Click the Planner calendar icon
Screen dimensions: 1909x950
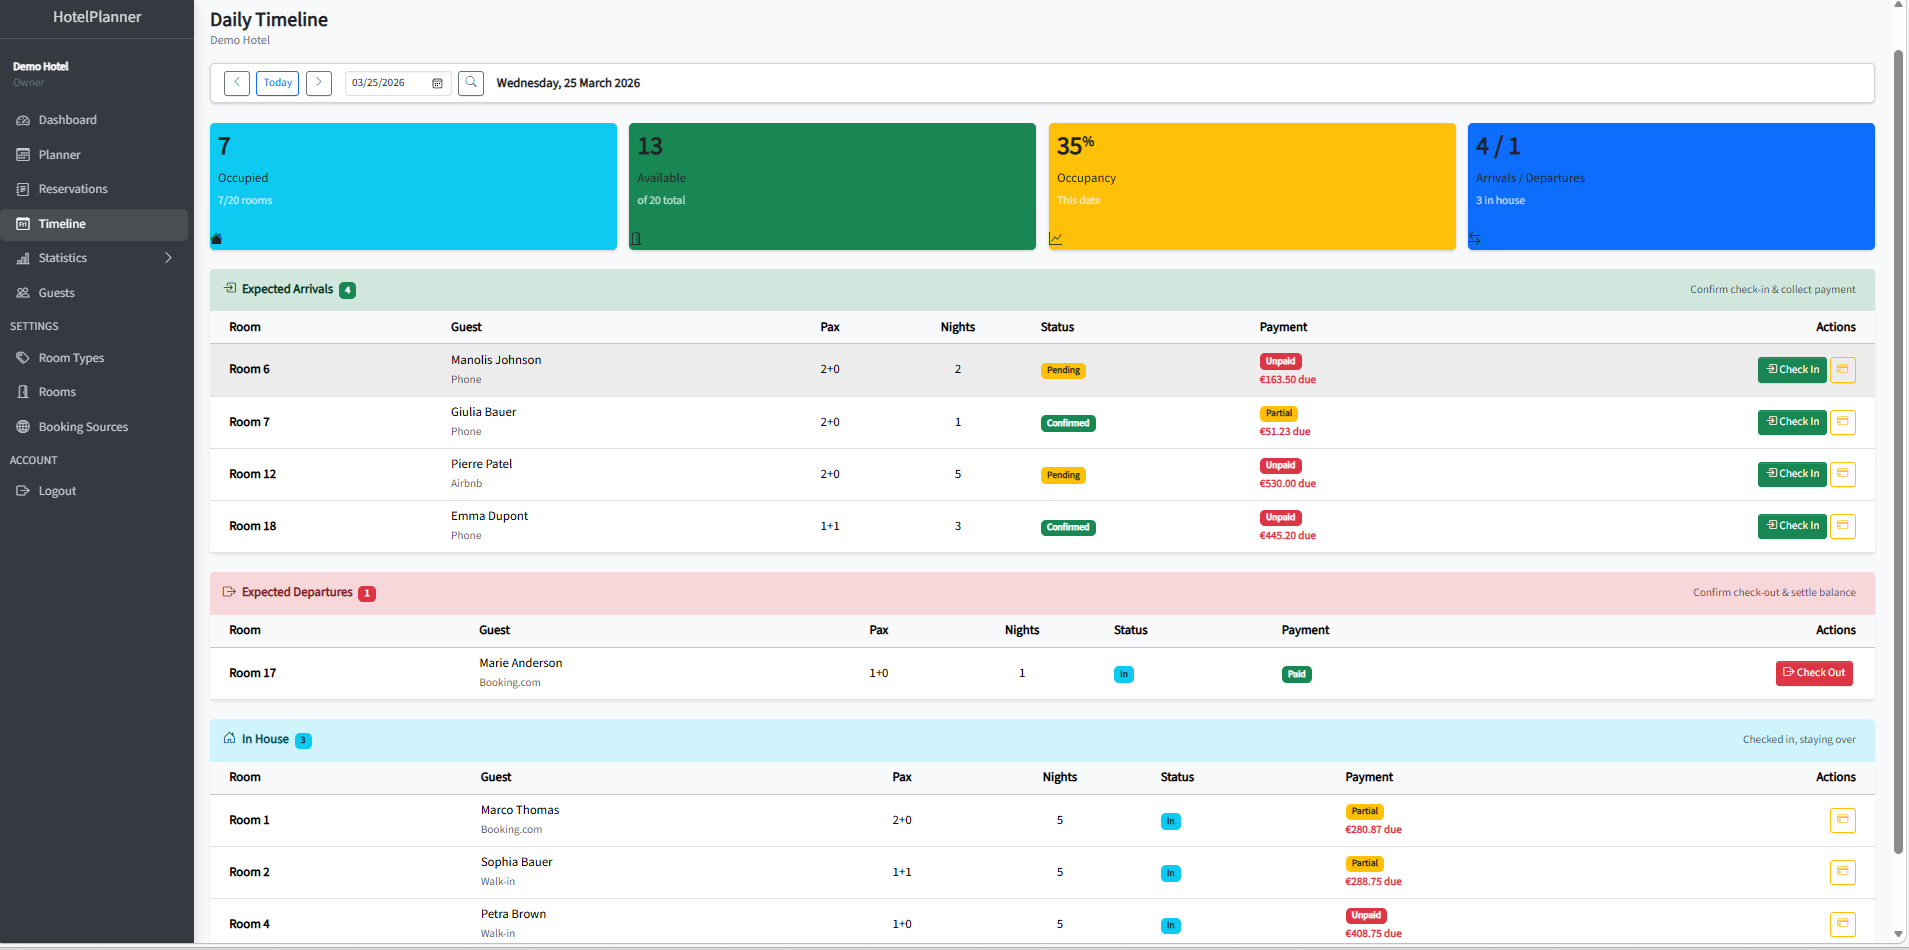click(23, 155)
